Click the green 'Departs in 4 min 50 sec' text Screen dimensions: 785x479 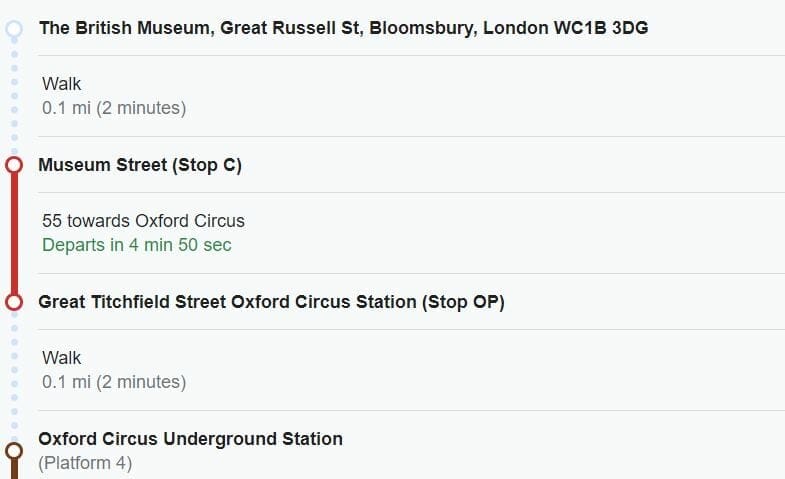(x=136, y=245)
